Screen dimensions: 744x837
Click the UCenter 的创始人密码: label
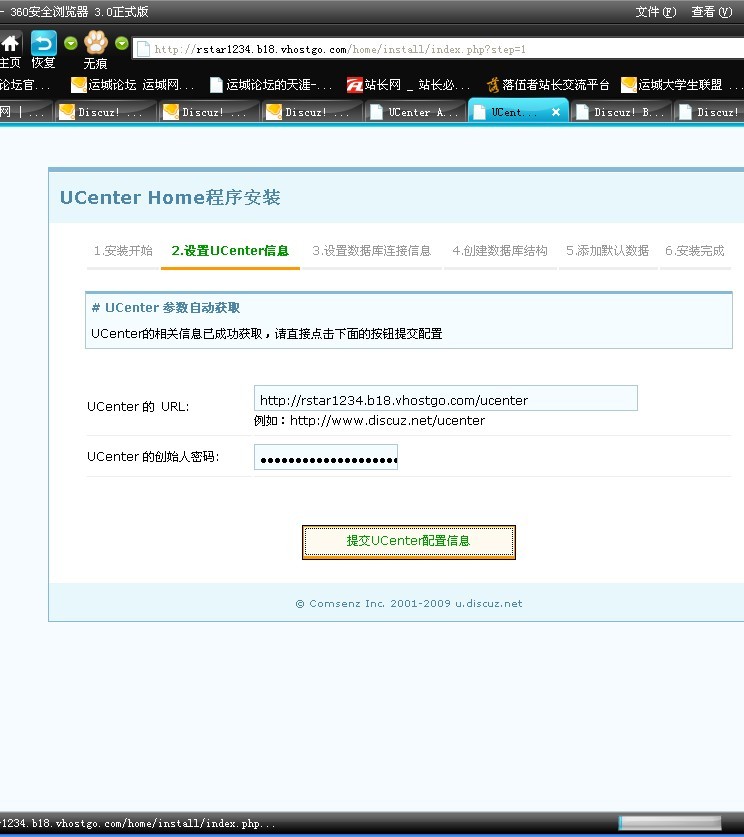point(153,457)
